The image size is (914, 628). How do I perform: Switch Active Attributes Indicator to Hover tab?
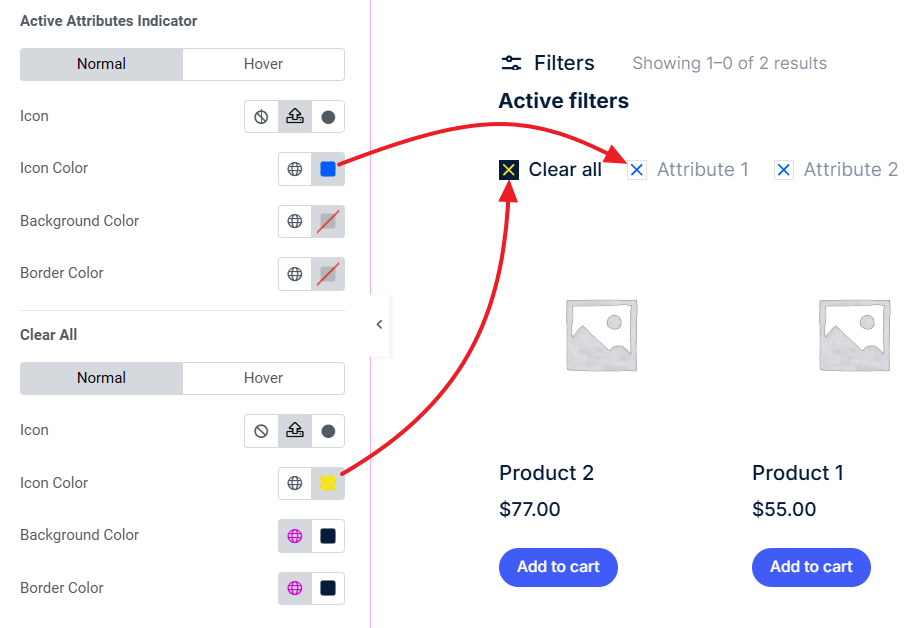(x=263, y=64)
